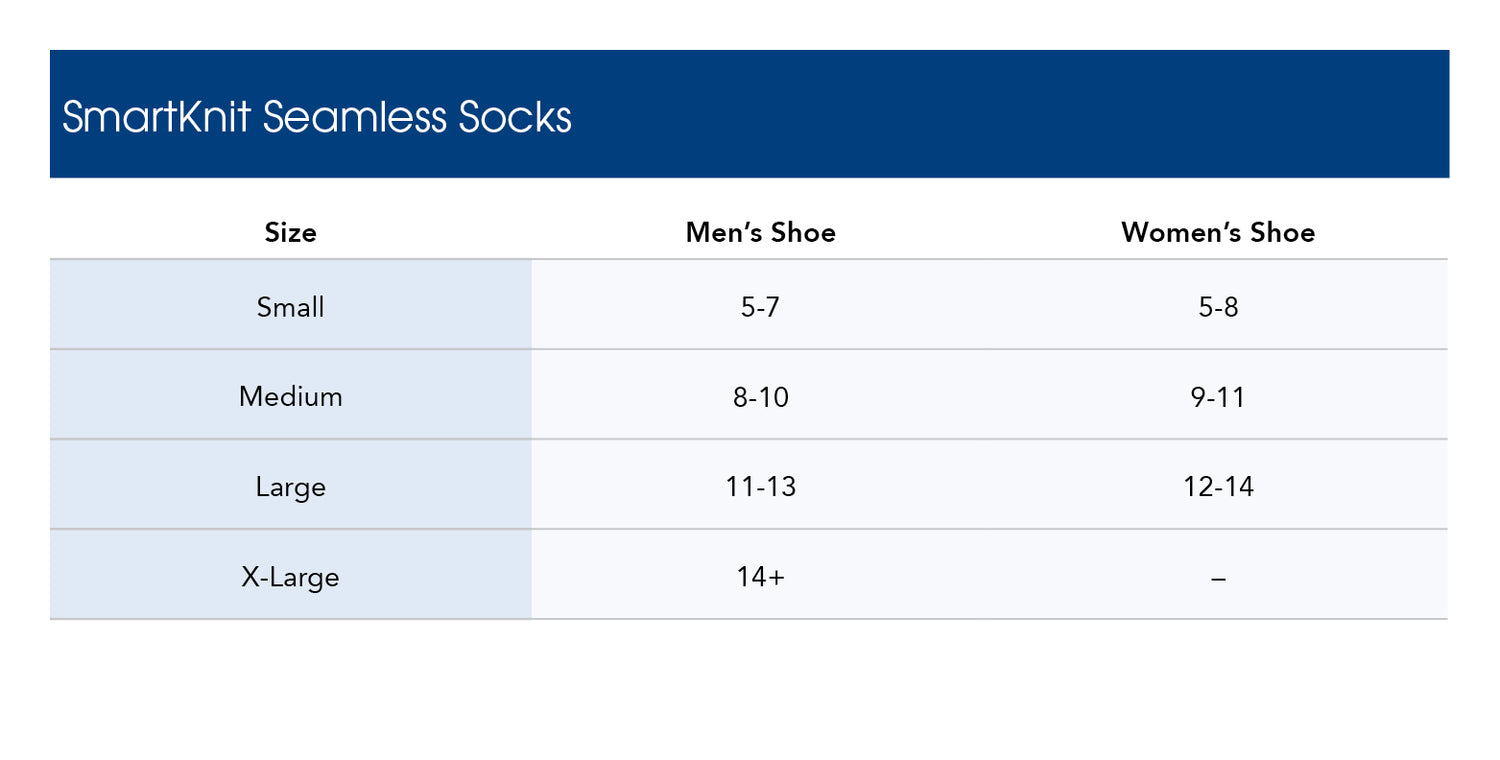Select the X-Large size row label
Viewport: 1500px width, 760px height.
[290, 577]
